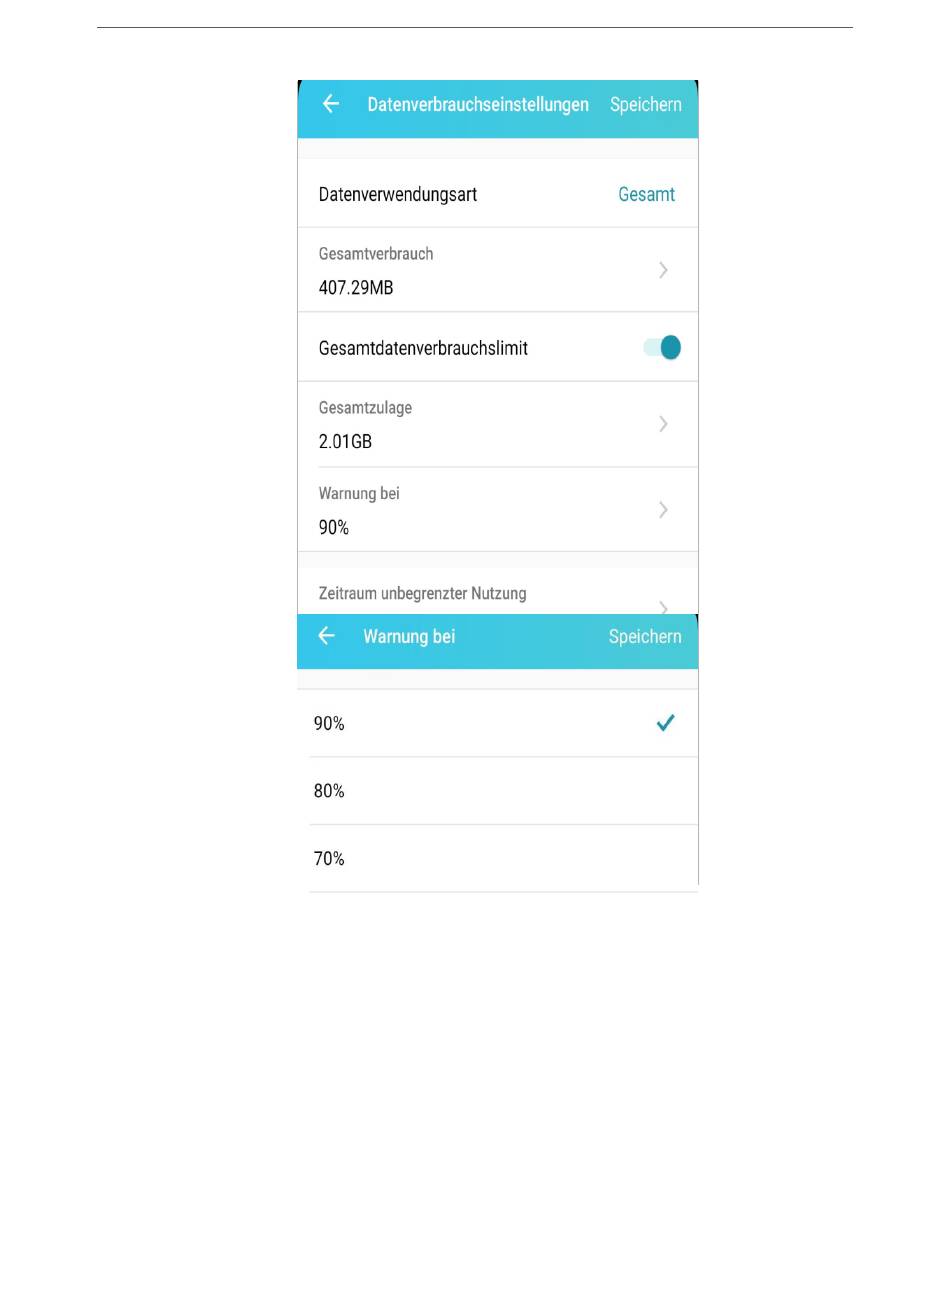This screenshot has height=1290, width=950.
Task: Save Datenverbrauchseinstellungen with Speichern
Action: point(646,104)
